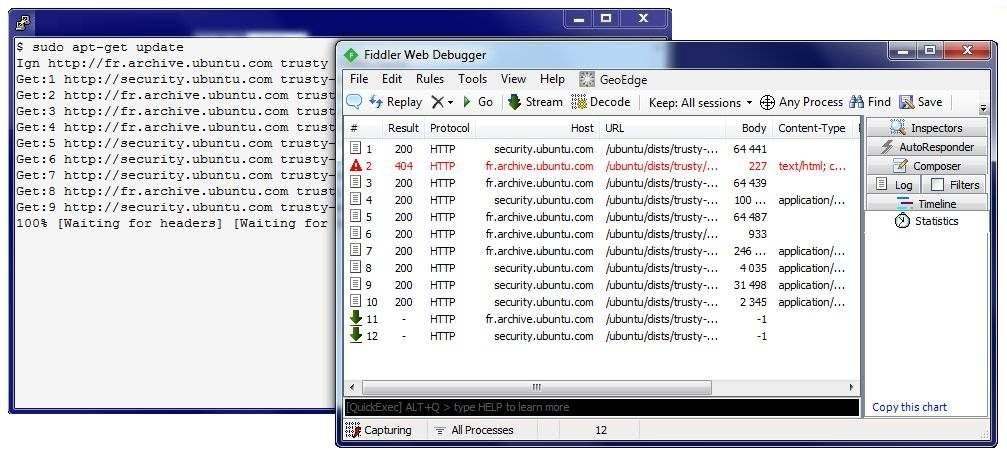This screenshot has height=455, width=1007.
Task: Open the Remove sessions X dropdown
Action: click(442, 102)
